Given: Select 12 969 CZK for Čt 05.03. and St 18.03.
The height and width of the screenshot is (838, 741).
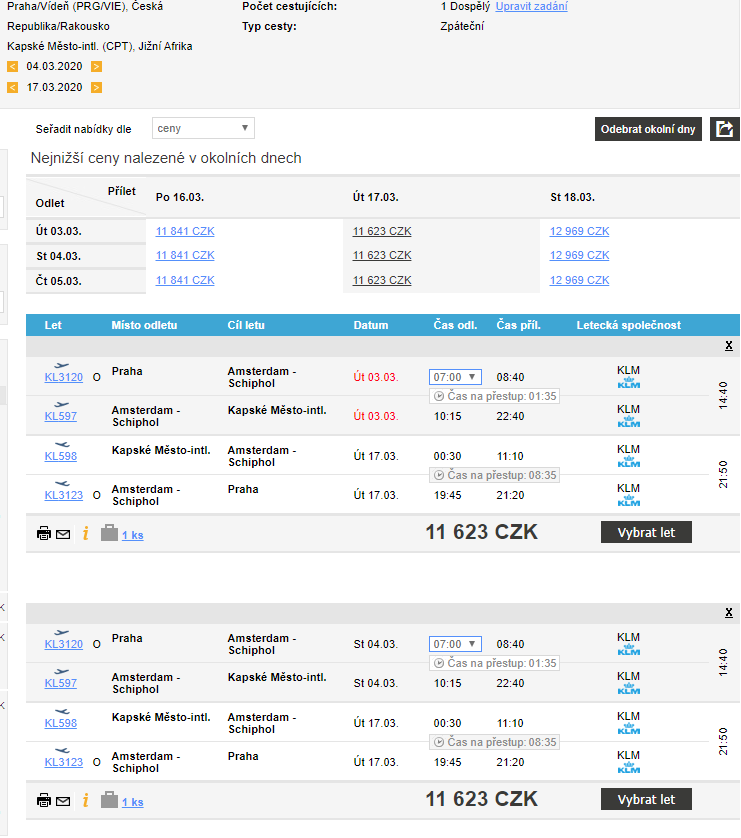Looking at the screenshot, I should click(x=580, y=281).
